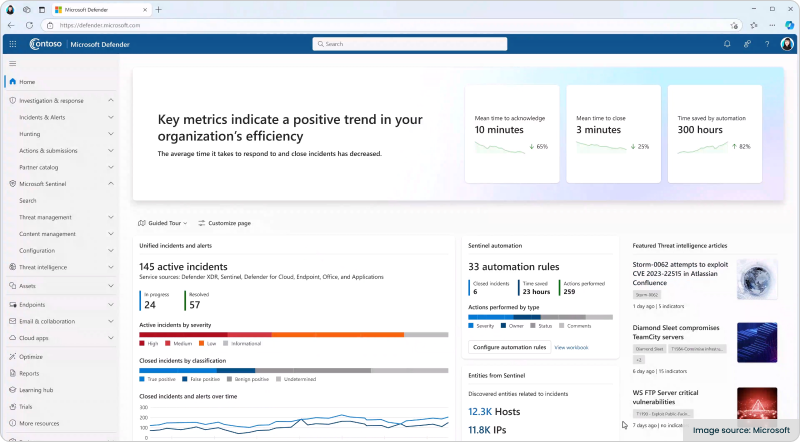
Task: Open the user profile avatar
Action: [x=787, y=44]
